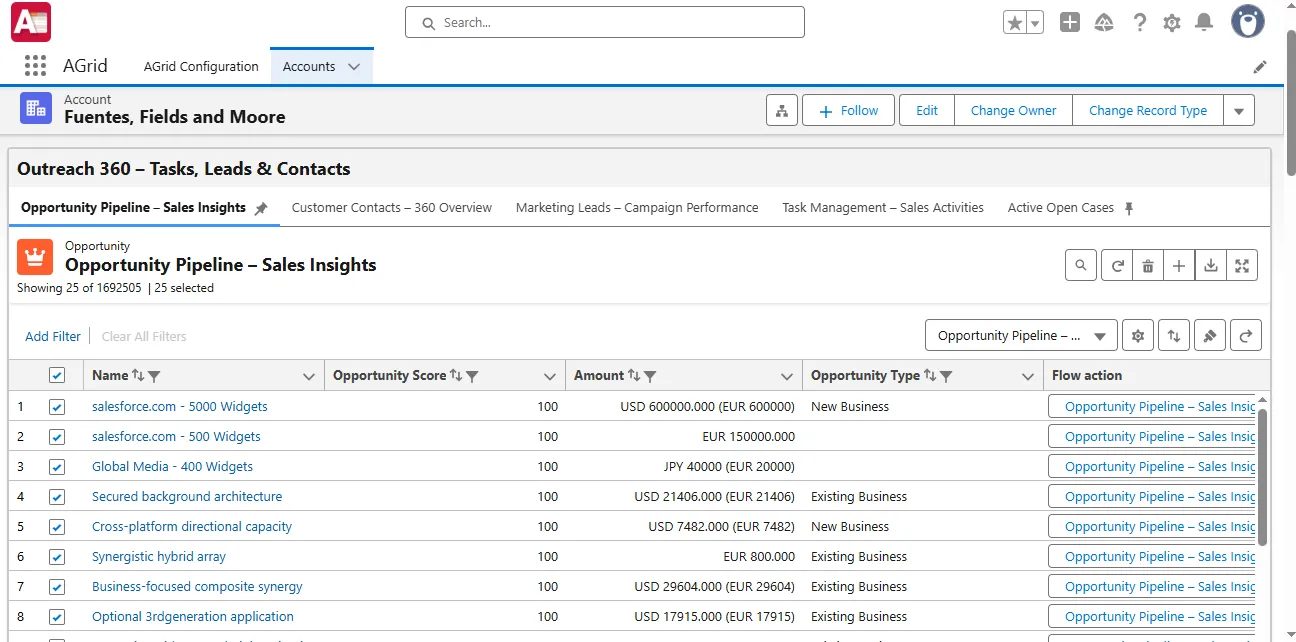Click the Follow button
The height and width of the screenshot is (642, 1296).
pos(848,111)
